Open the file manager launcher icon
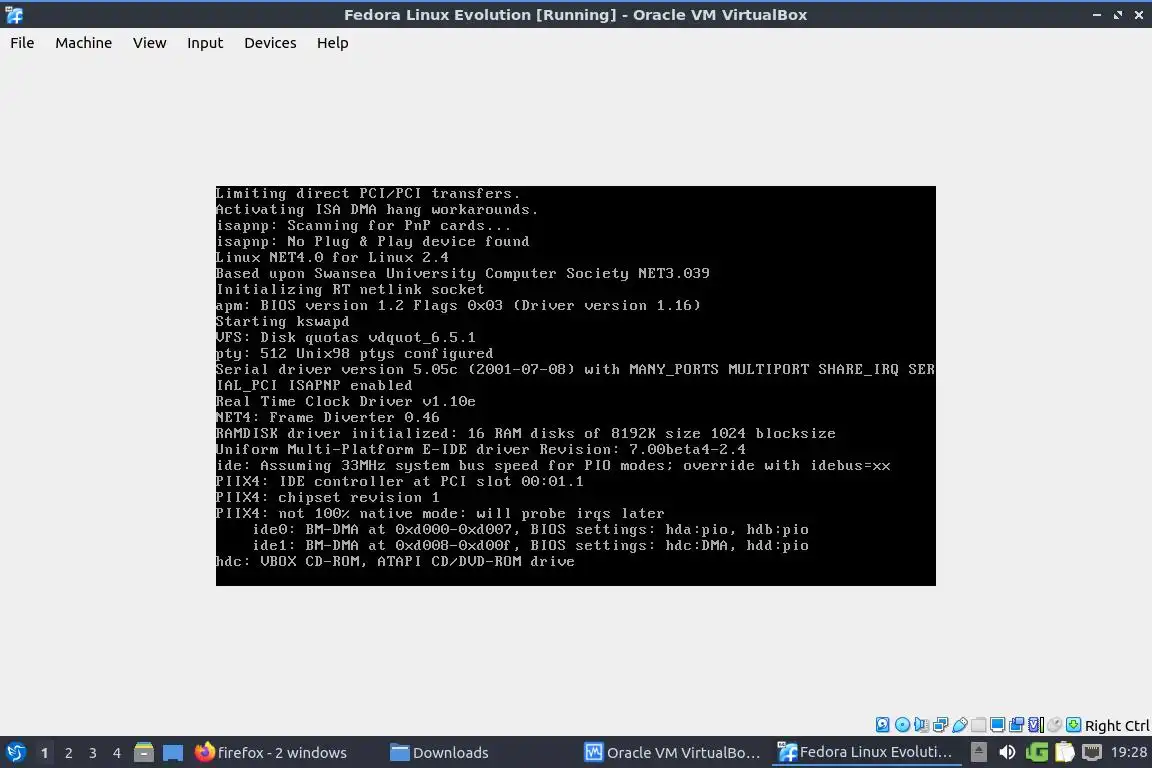The width and height of the screenshot is (1152, 768). (x=144, y=752)
